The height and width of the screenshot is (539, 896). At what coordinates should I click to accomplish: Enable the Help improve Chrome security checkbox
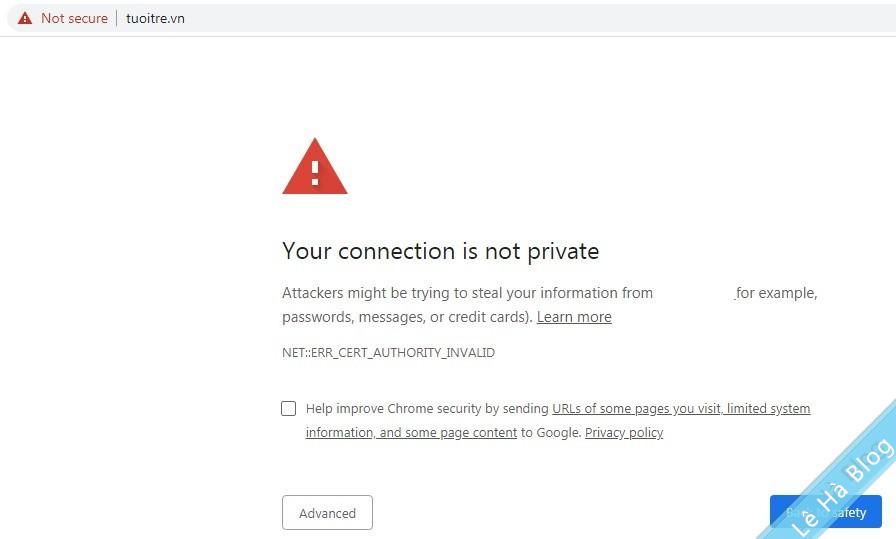[x=289, y=408]
